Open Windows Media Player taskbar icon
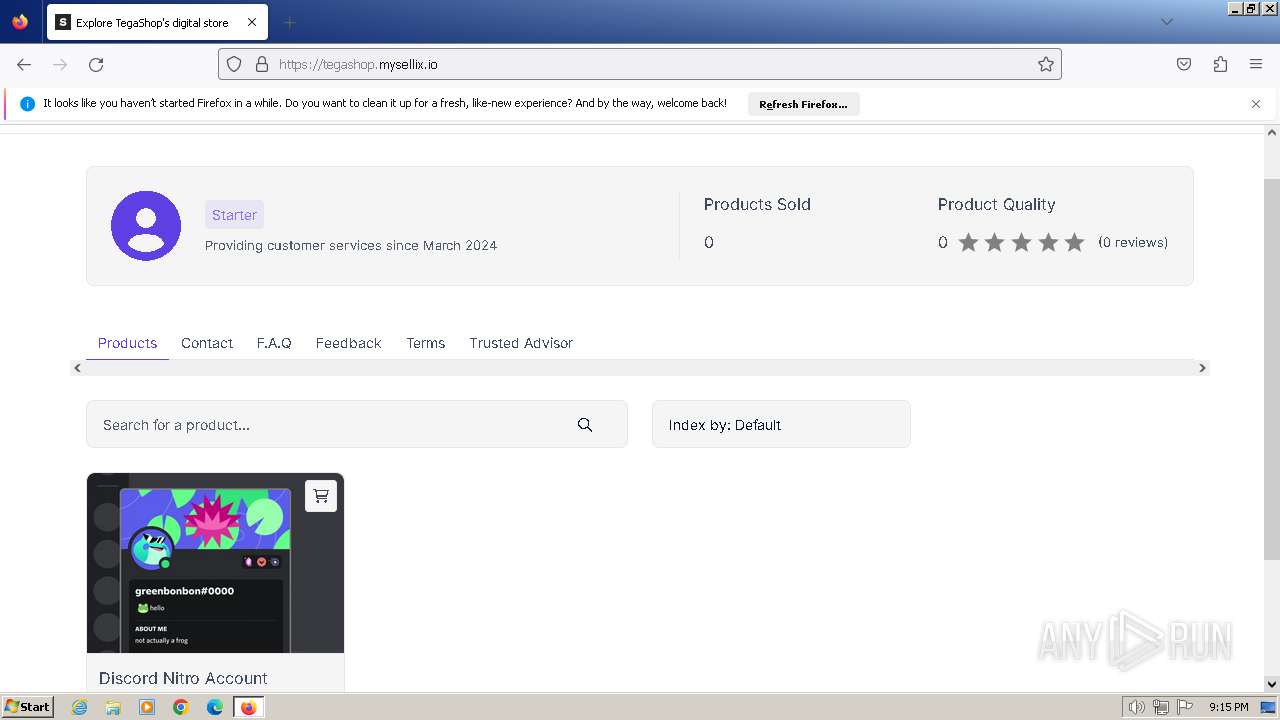This screenshot has height=720, width=1280. [147, 707]
